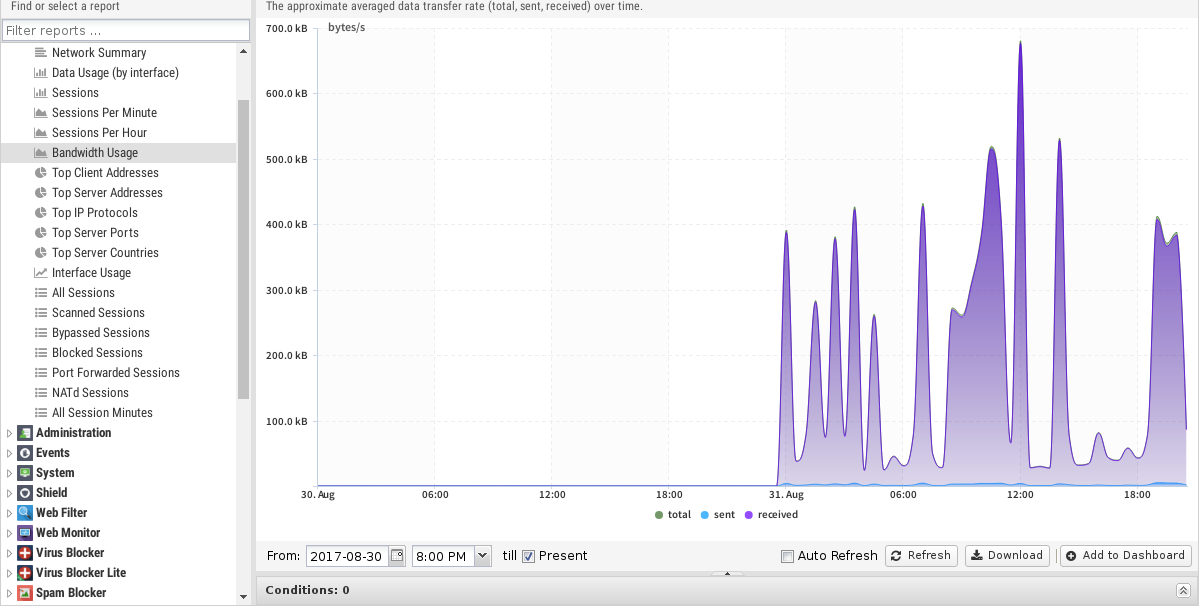Click the Events category icon
This screenshot has height=606, width=1199.
click(x=25, y=452)
